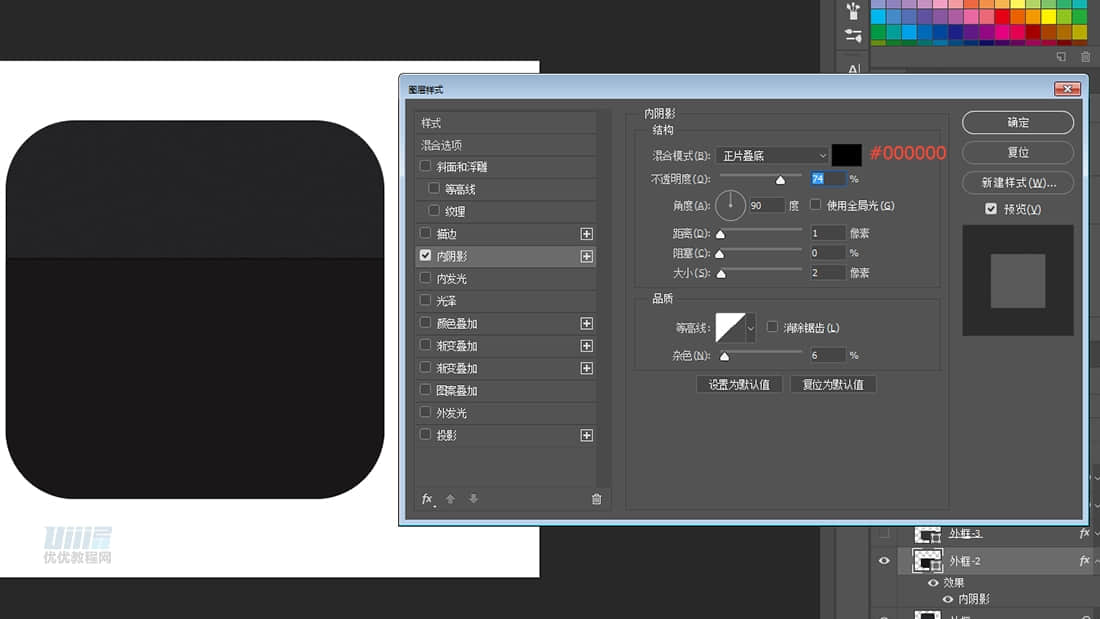Click the 不透明度 slider handle
The height and width of the screenshot is (619, 1100).
tap(780, 180)
